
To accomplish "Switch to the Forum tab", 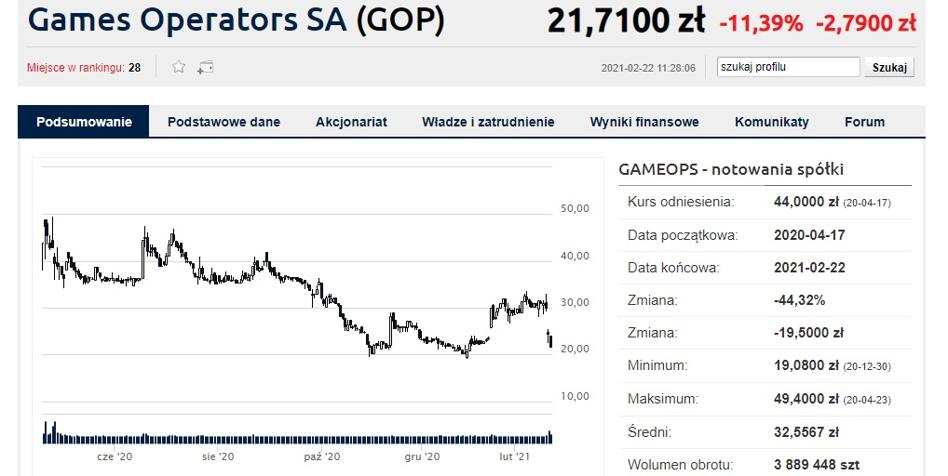I will (x=865, y=122).
